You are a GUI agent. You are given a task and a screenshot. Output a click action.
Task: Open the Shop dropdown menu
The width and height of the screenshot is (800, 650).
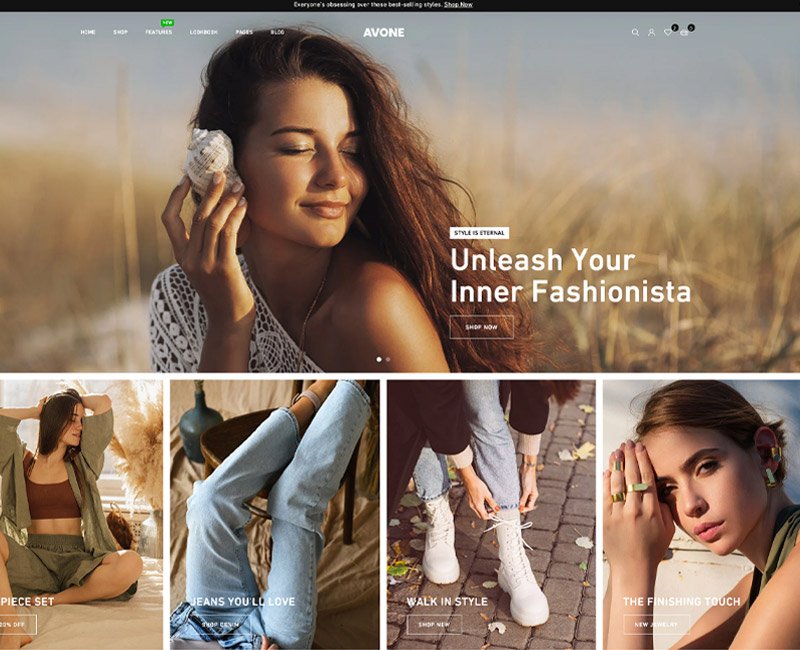(119, 32)
